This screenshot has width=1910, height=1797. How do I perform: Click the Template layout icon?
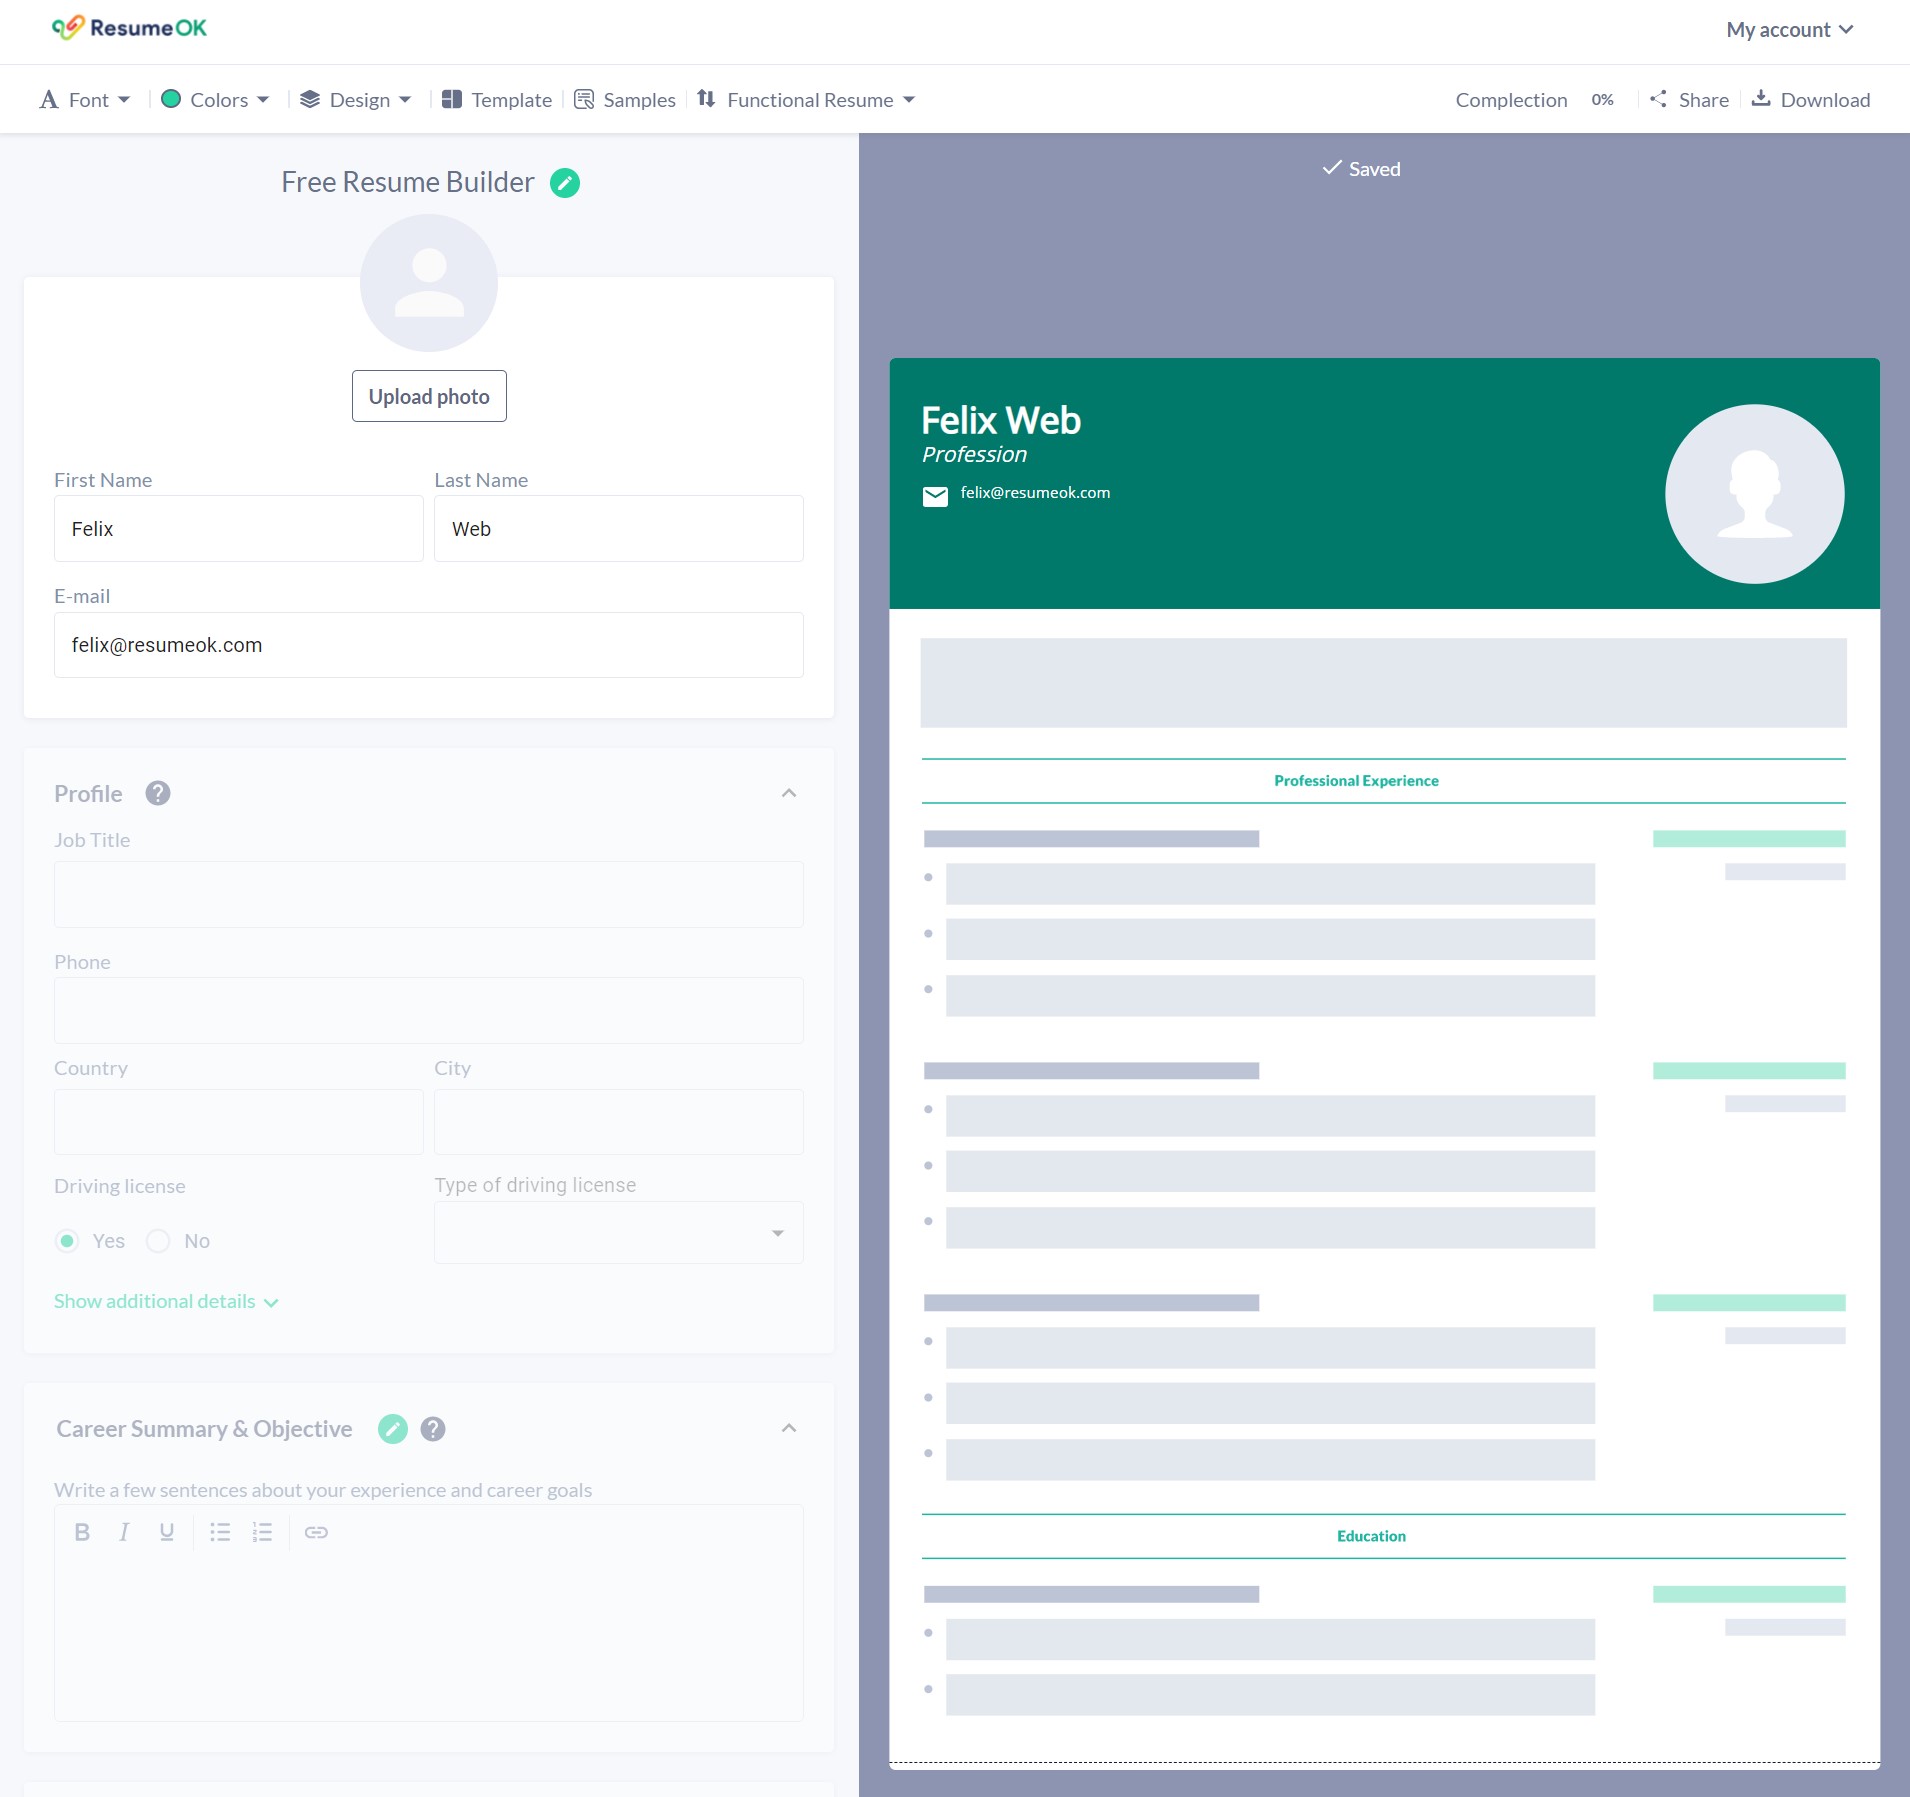pos(452,99)
